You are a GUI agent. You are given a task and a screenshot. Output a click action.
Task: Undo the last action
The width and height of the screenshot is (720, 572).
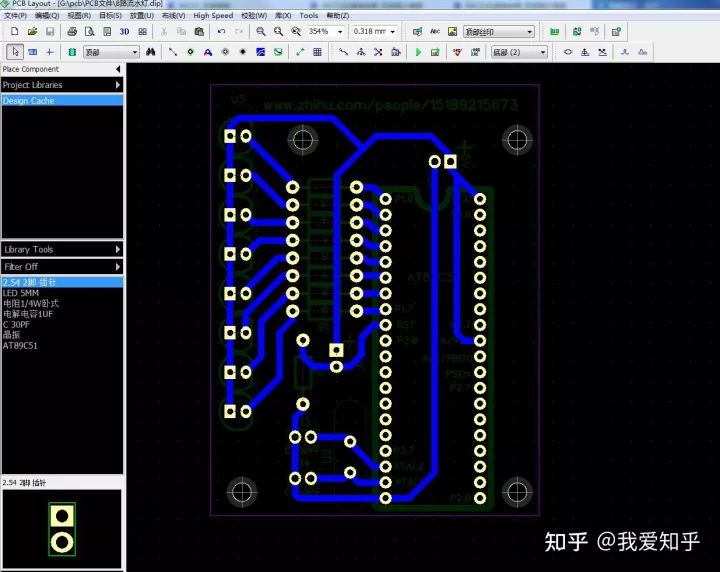[x=221, y=32]
